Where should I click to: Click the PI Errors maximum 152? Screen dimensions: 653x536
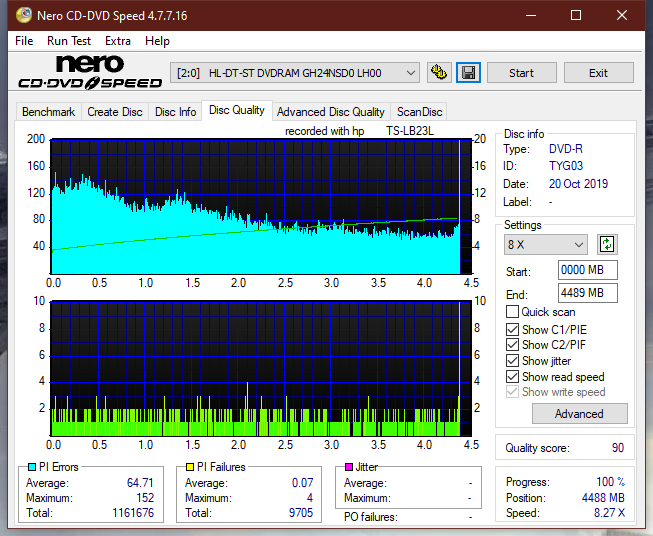pos(145,498)
